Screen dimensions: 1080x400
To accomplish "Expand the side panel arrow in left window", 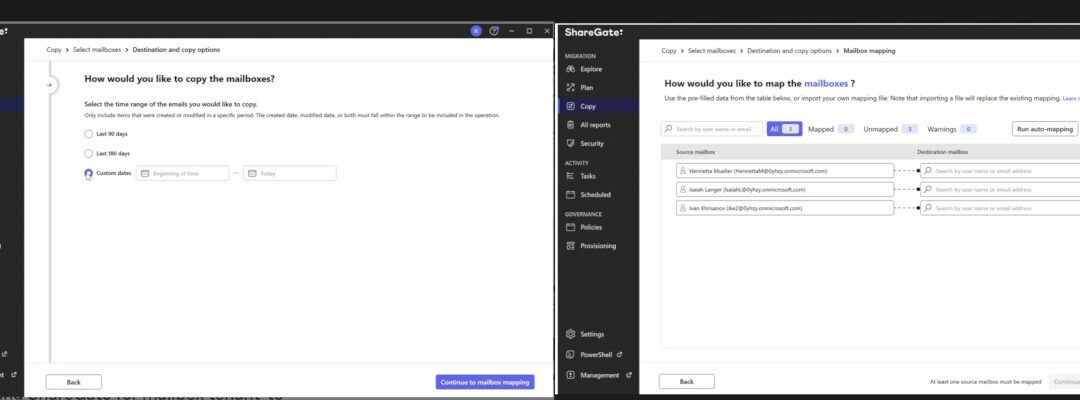I will point(49,85).
